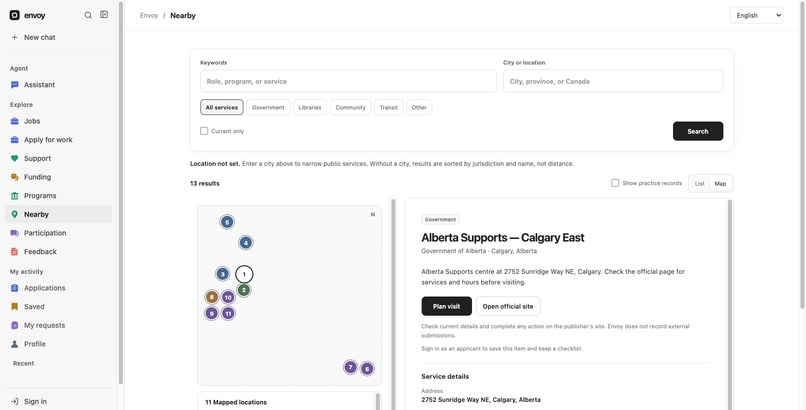Select the Community filter chip
The image size is (806, 410).
tap(351, 107)
